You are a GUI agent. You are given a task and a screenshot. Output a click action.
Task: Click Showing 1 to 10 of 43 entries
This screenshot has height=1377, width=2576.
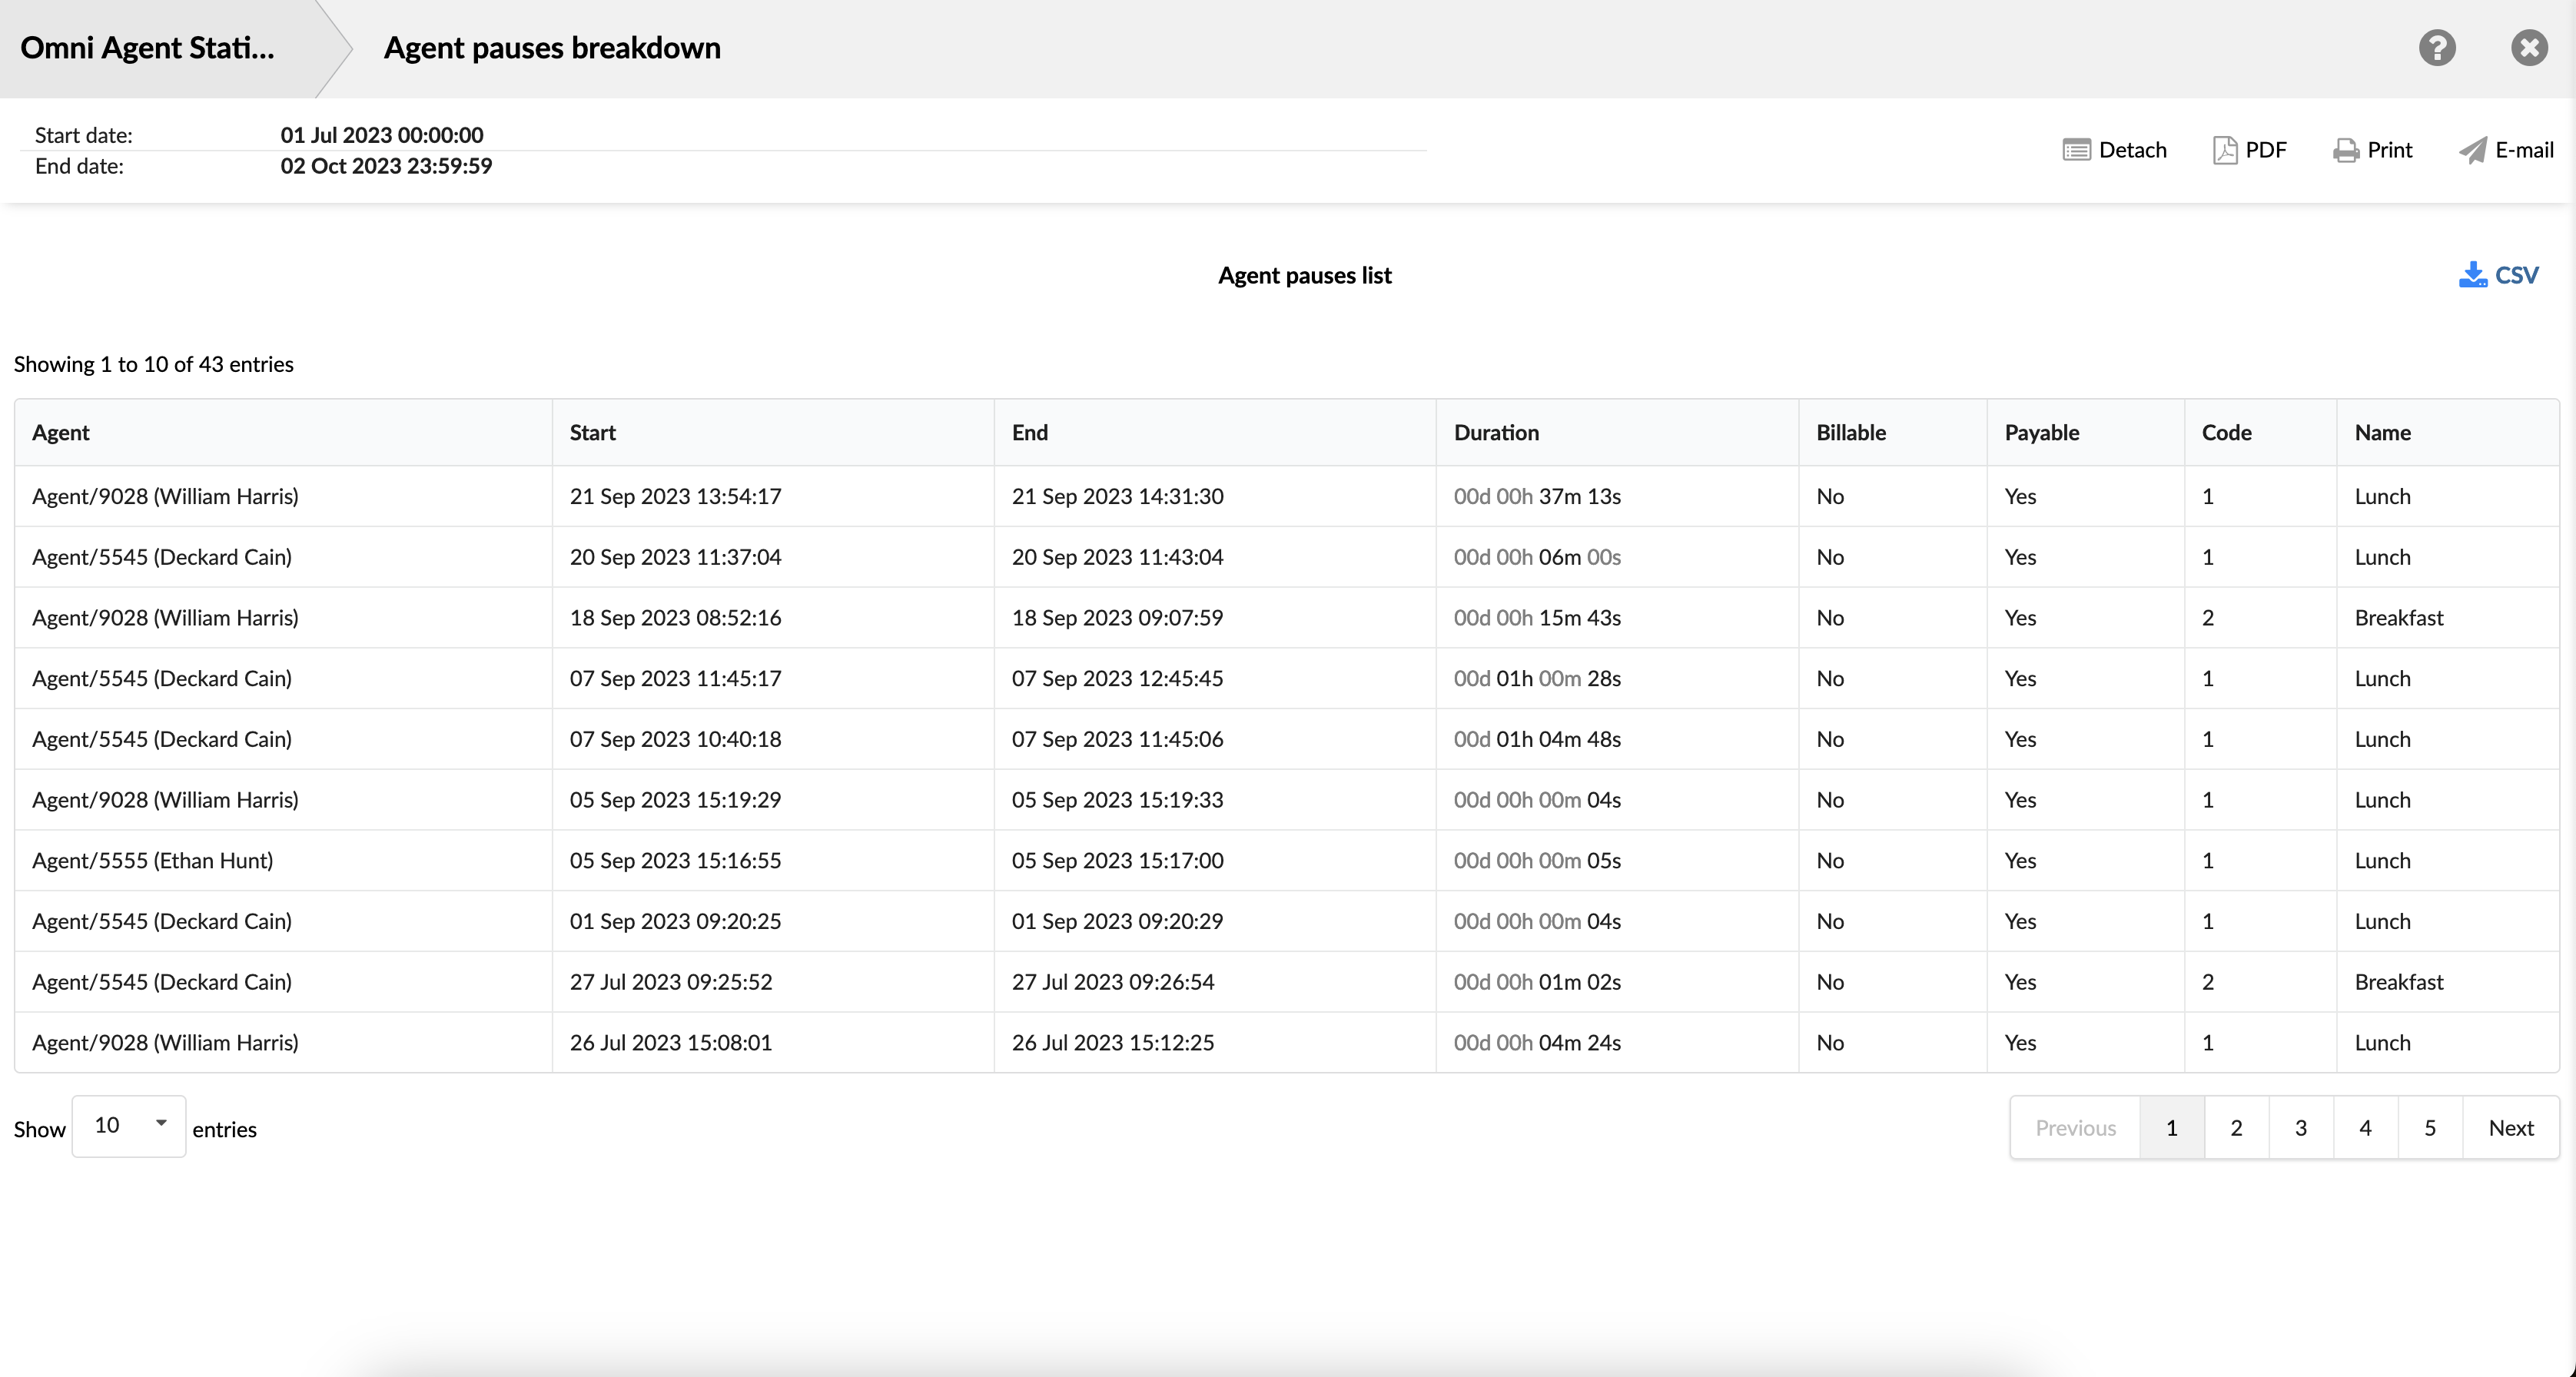point(153,364)
